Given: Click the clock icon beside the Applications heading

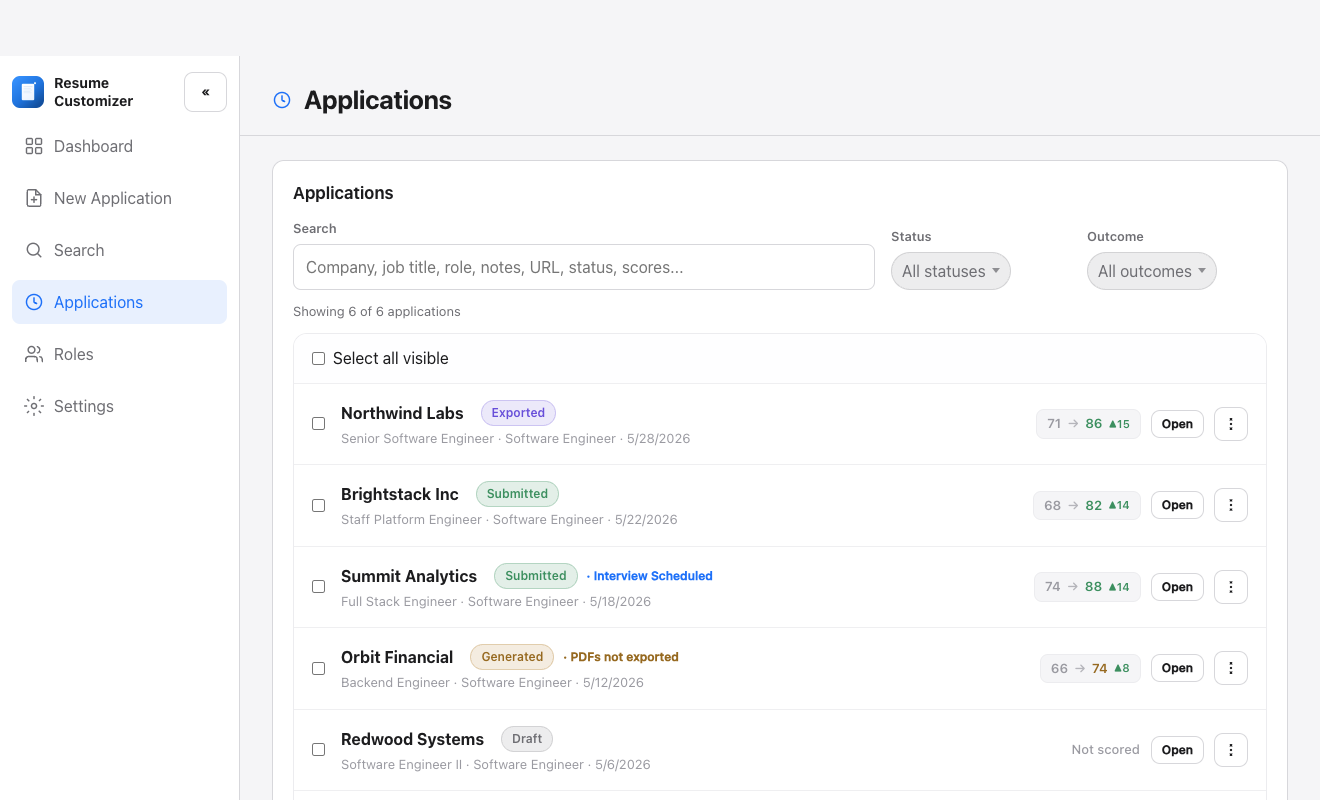Looking at the screenshot, I should tap(282, 100).
